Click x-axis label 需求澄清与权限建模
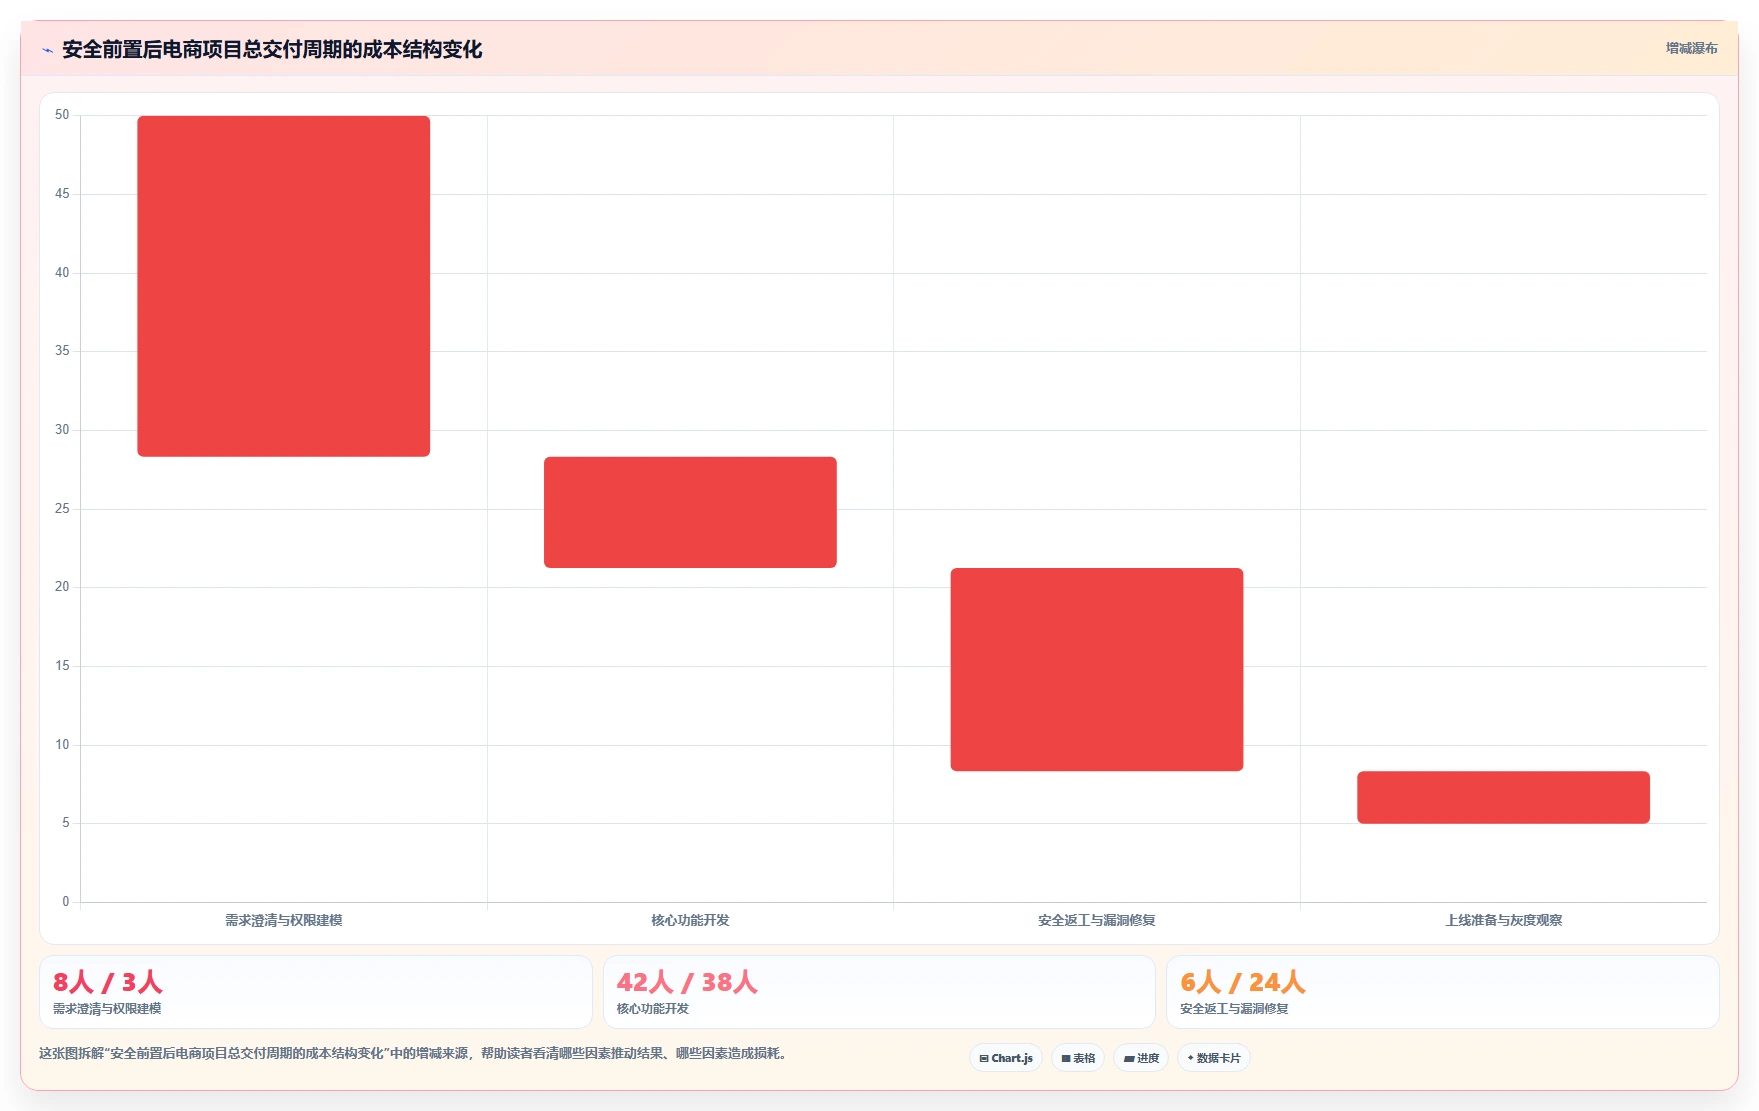This screenshot has width=1759, height=1111. (284, 920)
